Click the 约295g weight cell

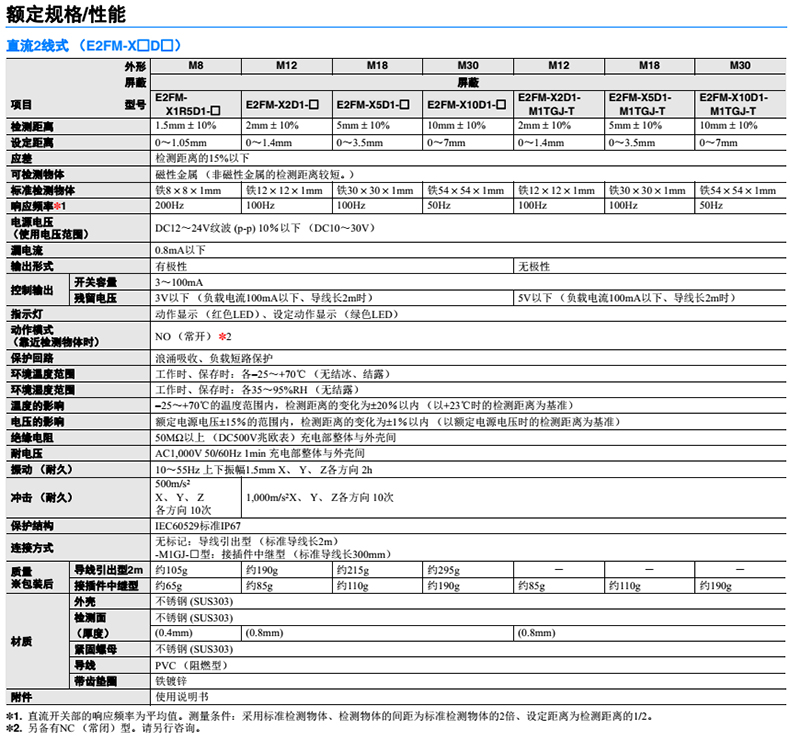pyautogui.click(x=444, y=569)
